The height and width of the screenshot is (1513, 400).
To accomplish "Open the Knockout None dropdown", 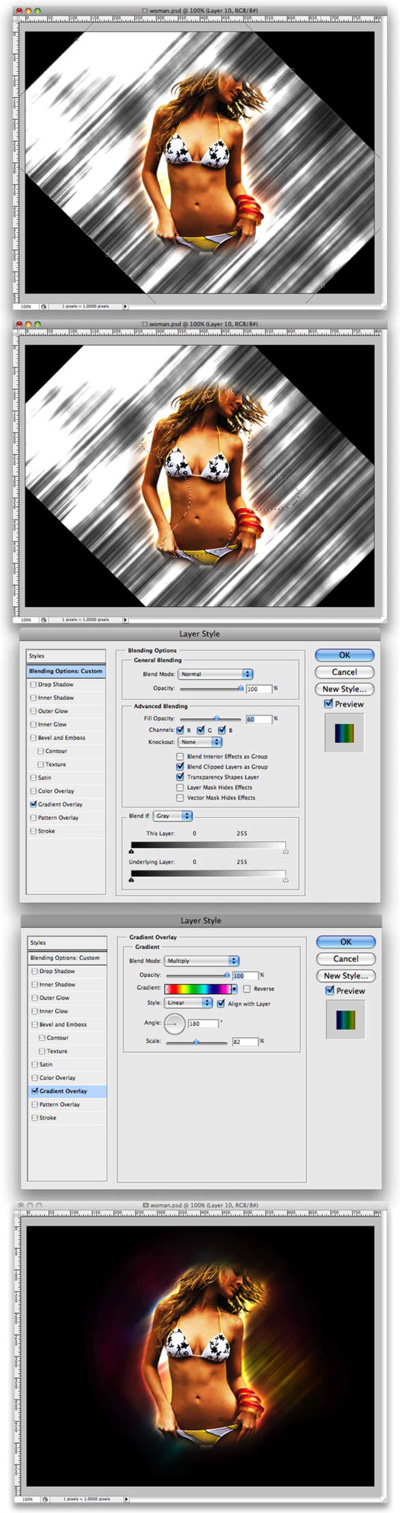I will pos(200,742).
